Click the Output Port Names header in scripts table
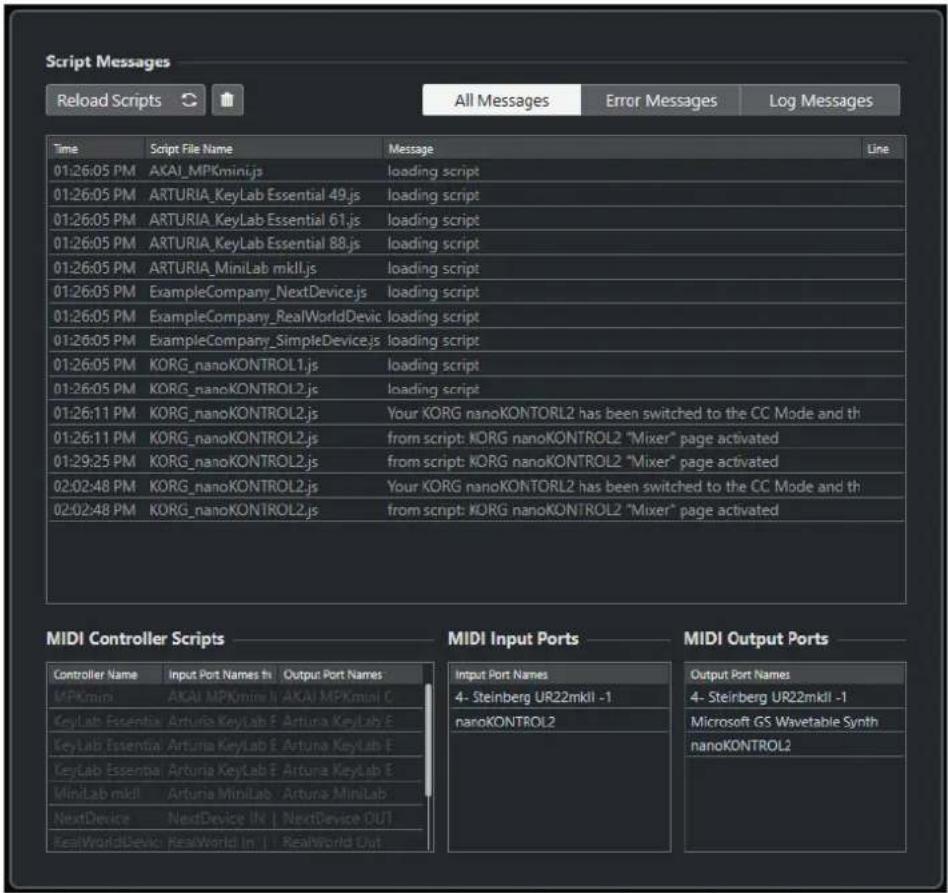The width and height of the screenshot is (948, 893). click(351, 674)
